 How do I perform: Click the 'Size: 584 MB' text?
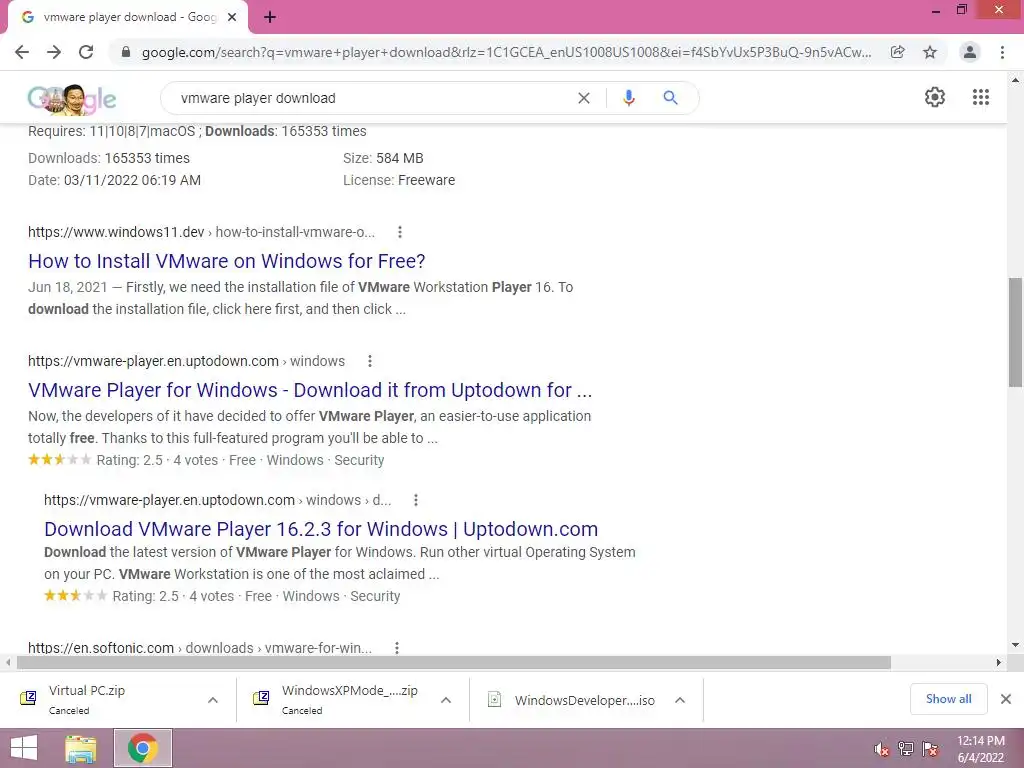(383, 158)
